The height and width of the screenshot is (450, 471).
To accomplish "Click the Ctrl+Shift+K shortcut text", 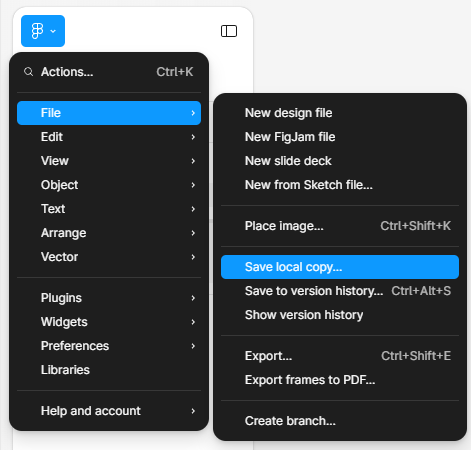I will coord(416,226).
